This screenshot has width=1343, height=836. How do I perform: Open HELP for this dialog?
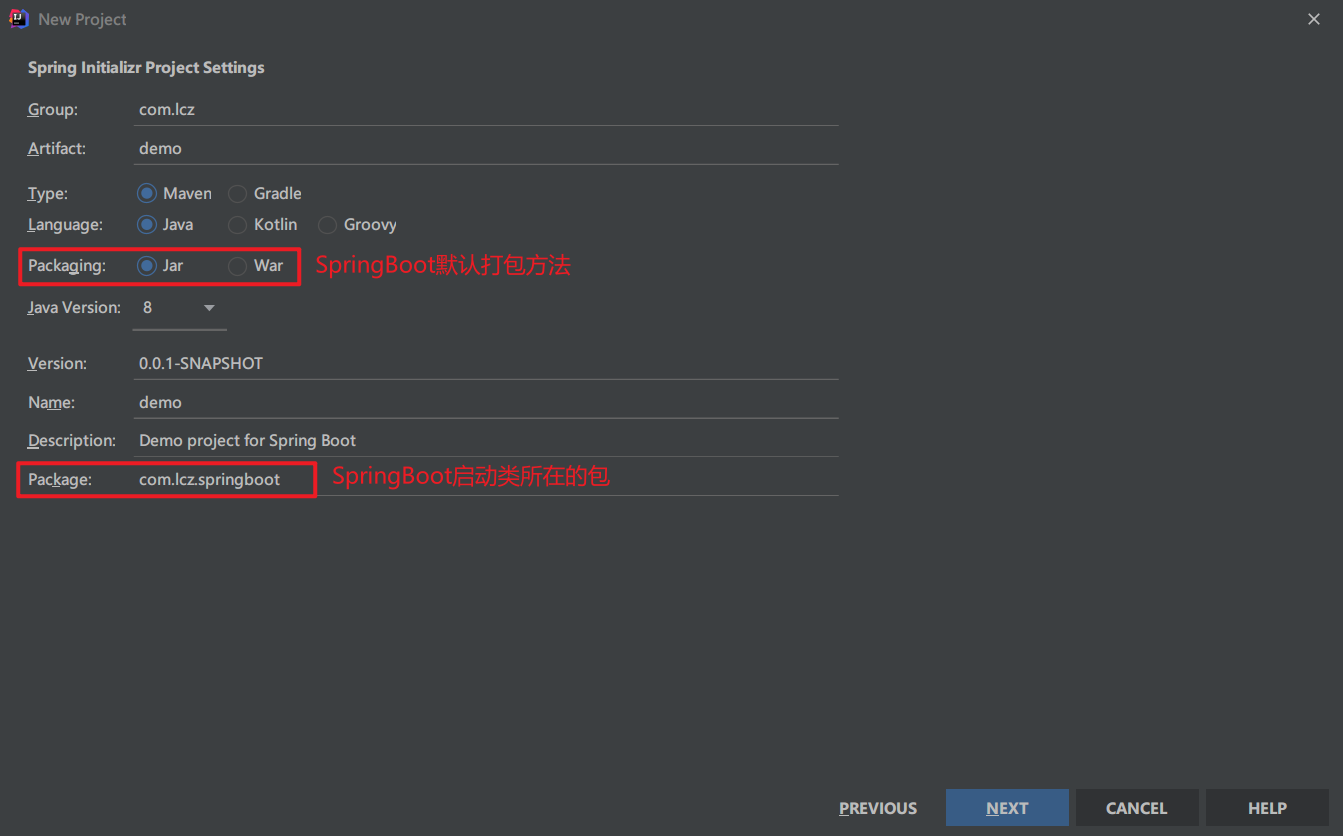(x=1267, y=808)
